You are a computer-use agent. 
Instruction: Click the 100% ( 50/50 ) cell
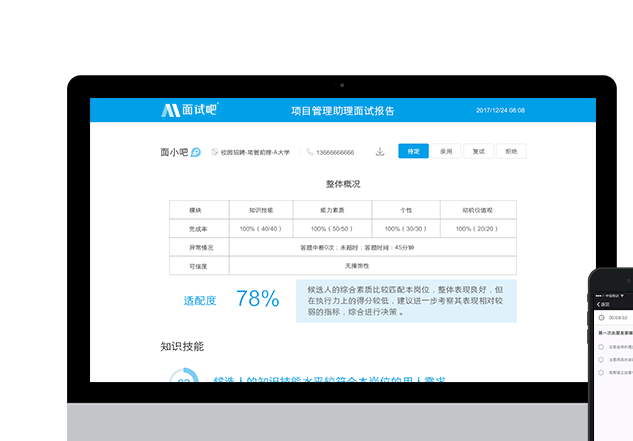pos(332,229)
